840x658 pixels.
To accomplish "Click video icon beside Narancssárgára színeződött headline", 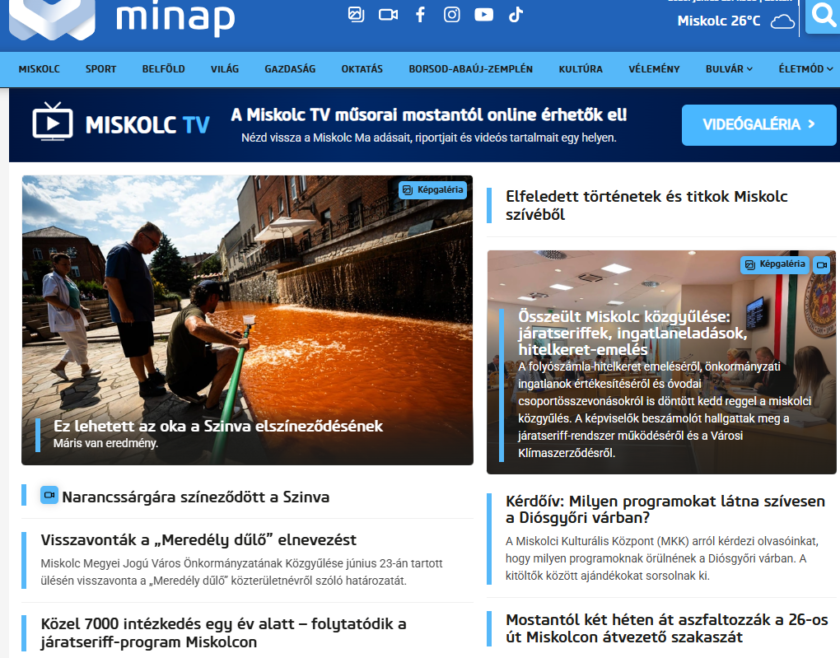I will click(49, 495).
